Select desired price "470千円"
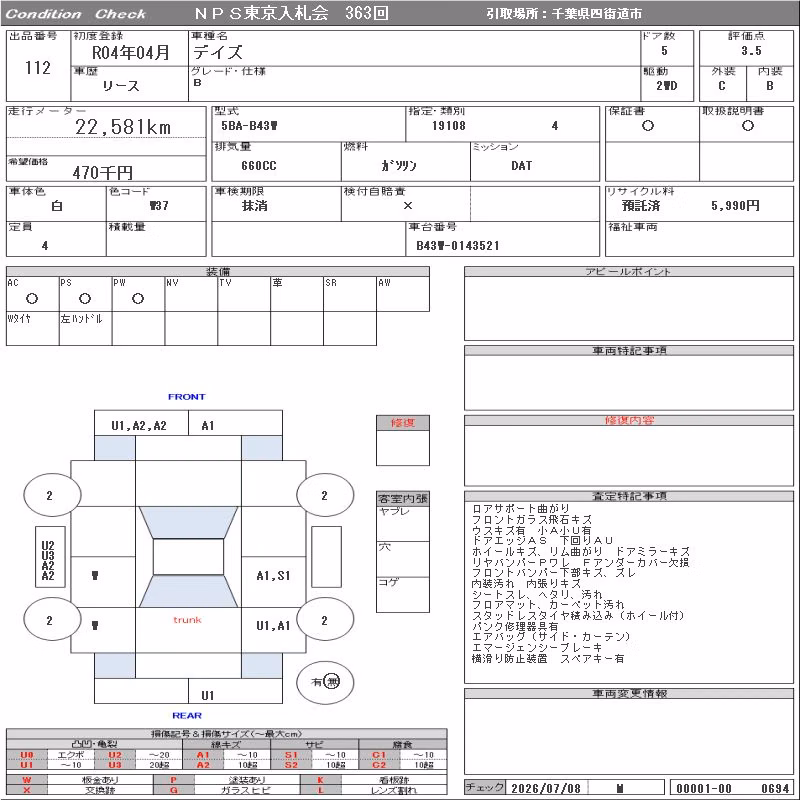This screenshot has height=800, width=800. [x=103, y=172]
